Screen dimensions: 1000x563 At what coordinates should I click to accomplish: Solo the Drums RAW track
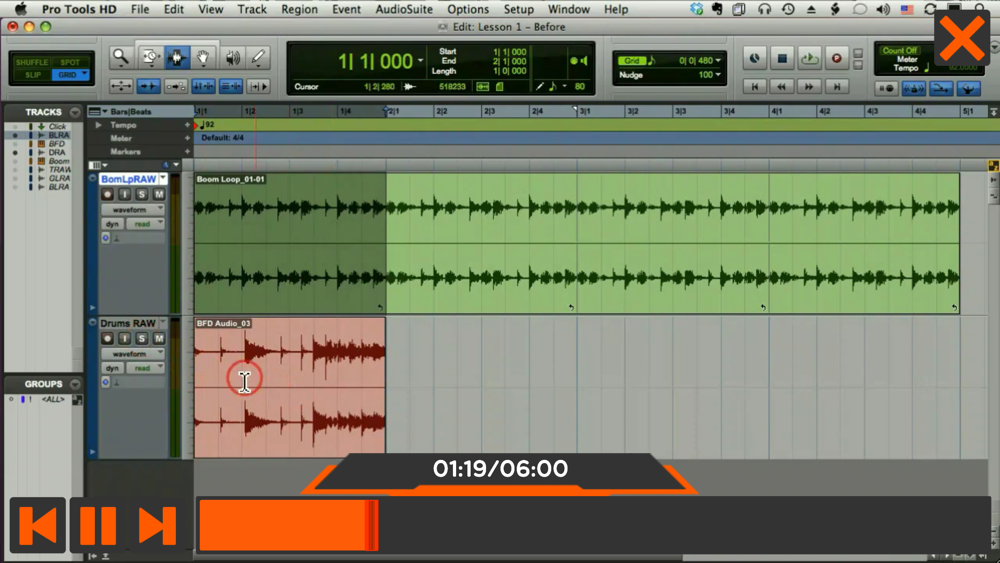pyautogui.click(x=142, y=339)
